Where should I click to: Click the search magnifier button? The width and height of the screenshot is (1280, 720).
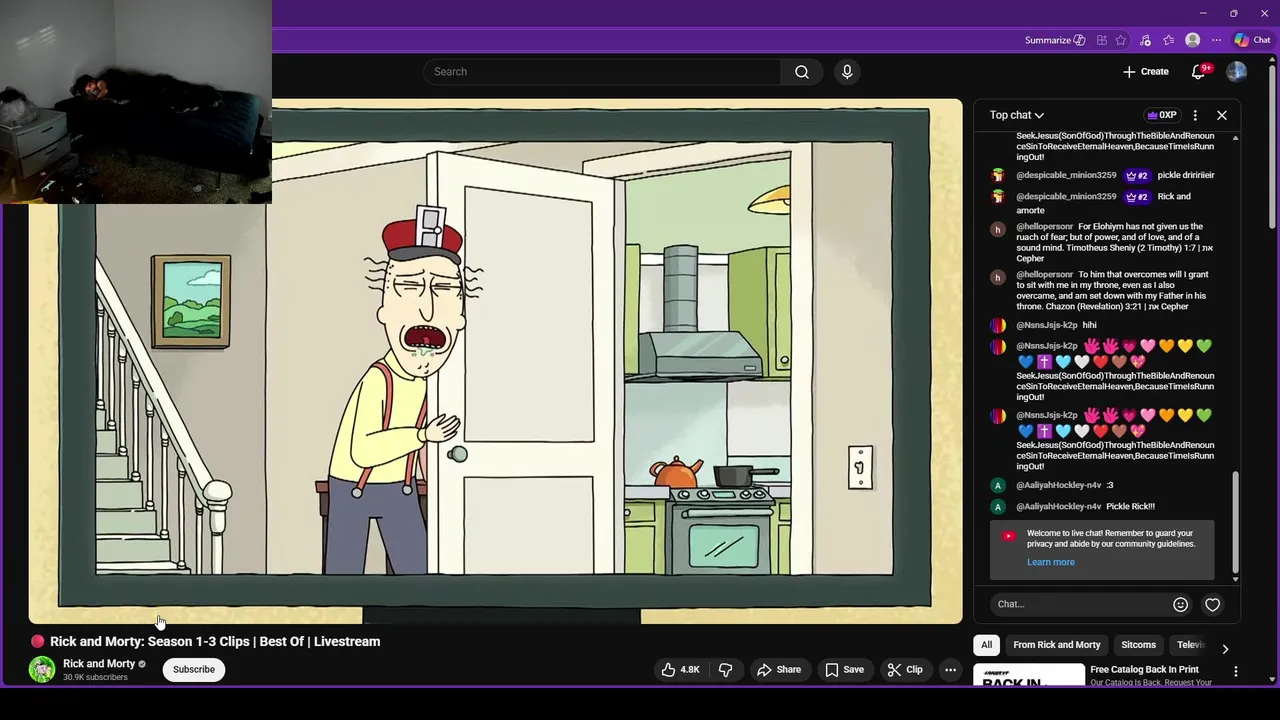pos(801,72)
